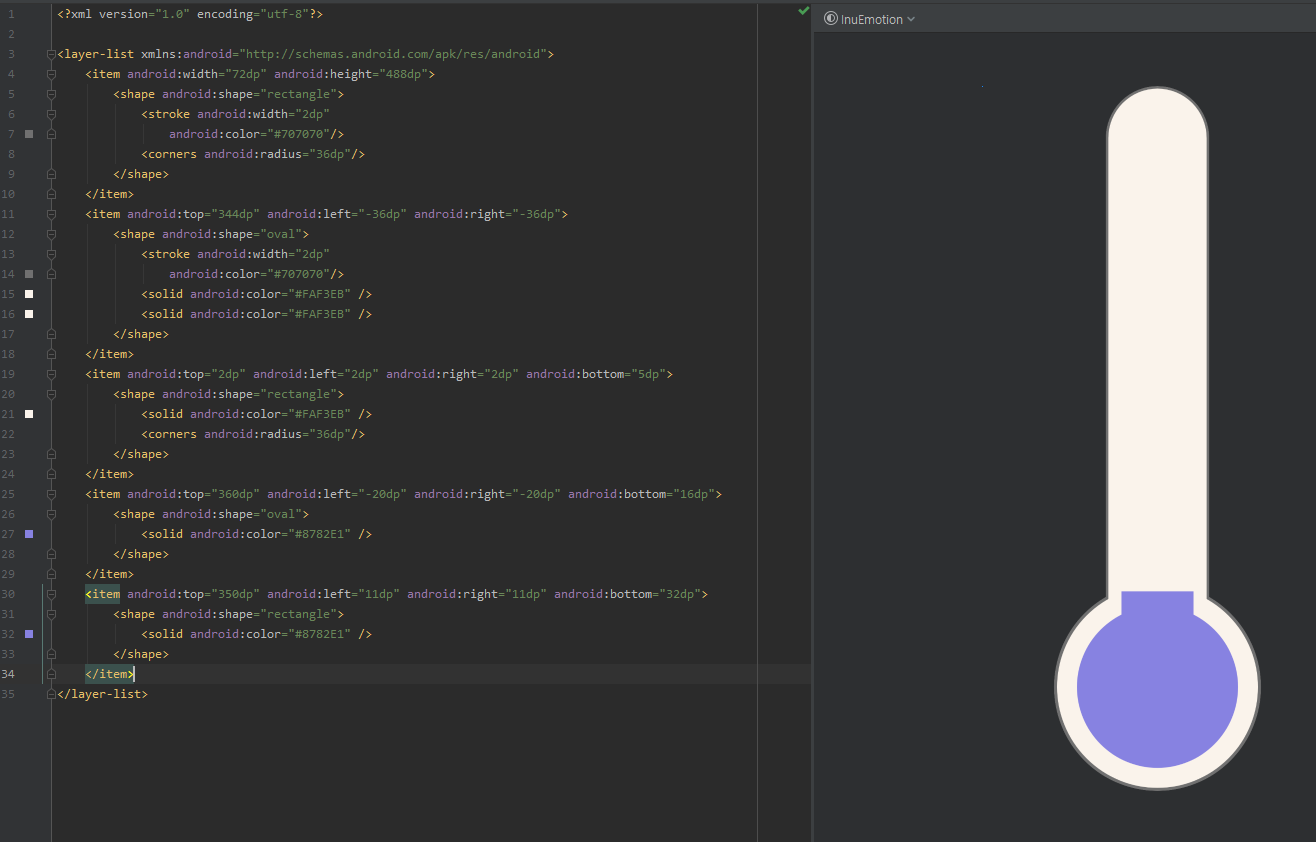Collapse the oval shape fold on line 12

pyautogui.click(x=51, y=234)
